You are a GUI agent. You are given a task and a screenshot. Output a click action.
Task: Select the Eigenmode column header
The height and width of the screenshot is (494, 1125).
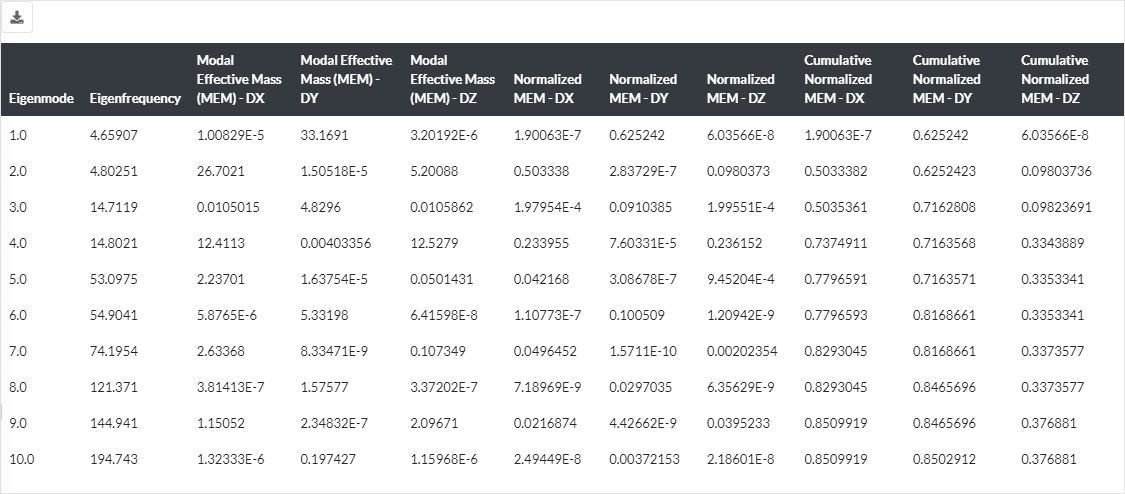pos(41,99)
